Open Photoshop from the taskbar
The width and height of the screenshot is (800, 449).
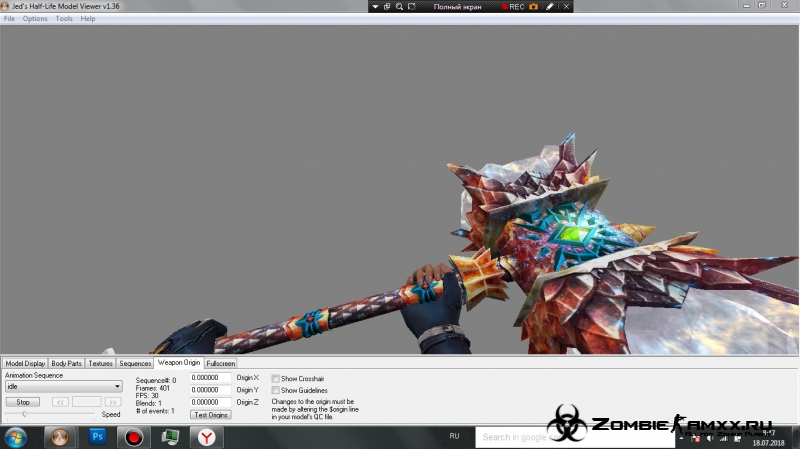[97, 437]
